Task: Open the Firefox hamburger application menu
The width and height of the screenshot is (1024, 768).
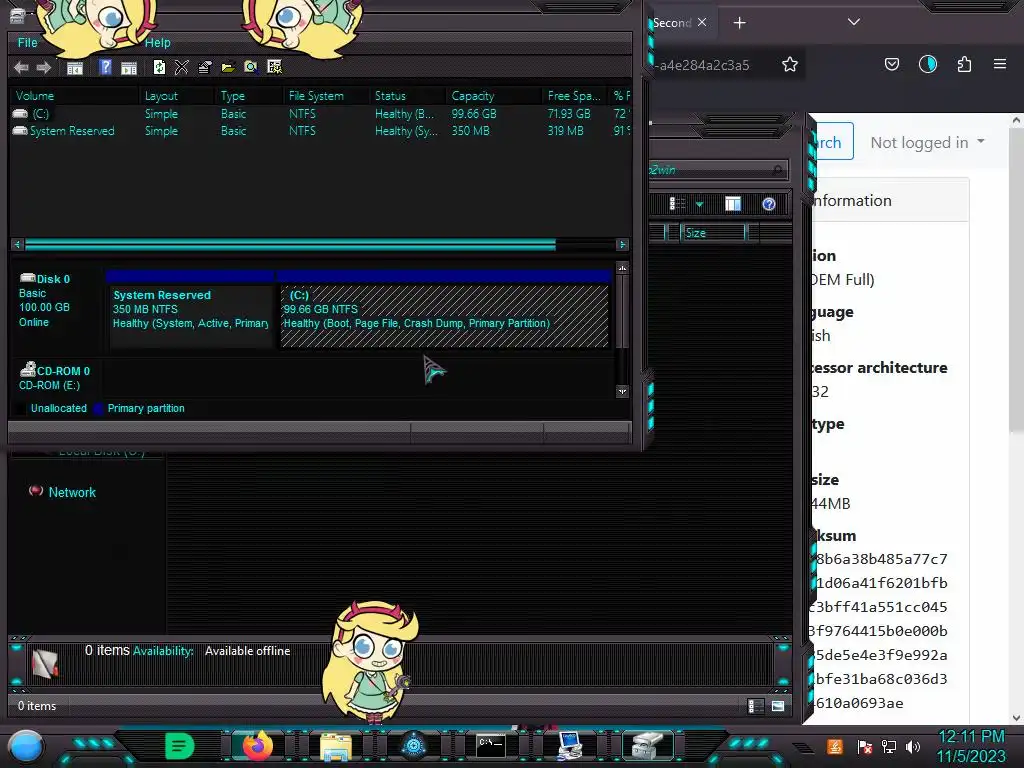Action: click(x=1000, y=64)
